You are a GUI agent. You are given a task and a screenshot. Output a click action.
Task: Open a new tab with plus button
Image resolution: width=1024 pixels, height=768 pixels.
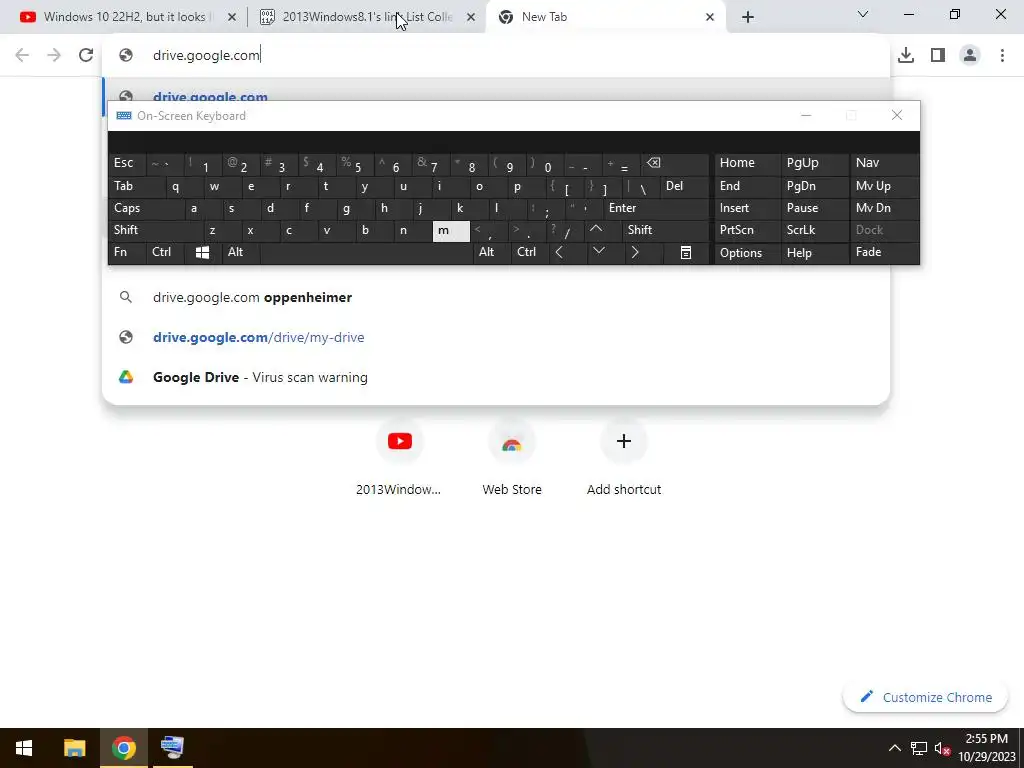[748, 17]
